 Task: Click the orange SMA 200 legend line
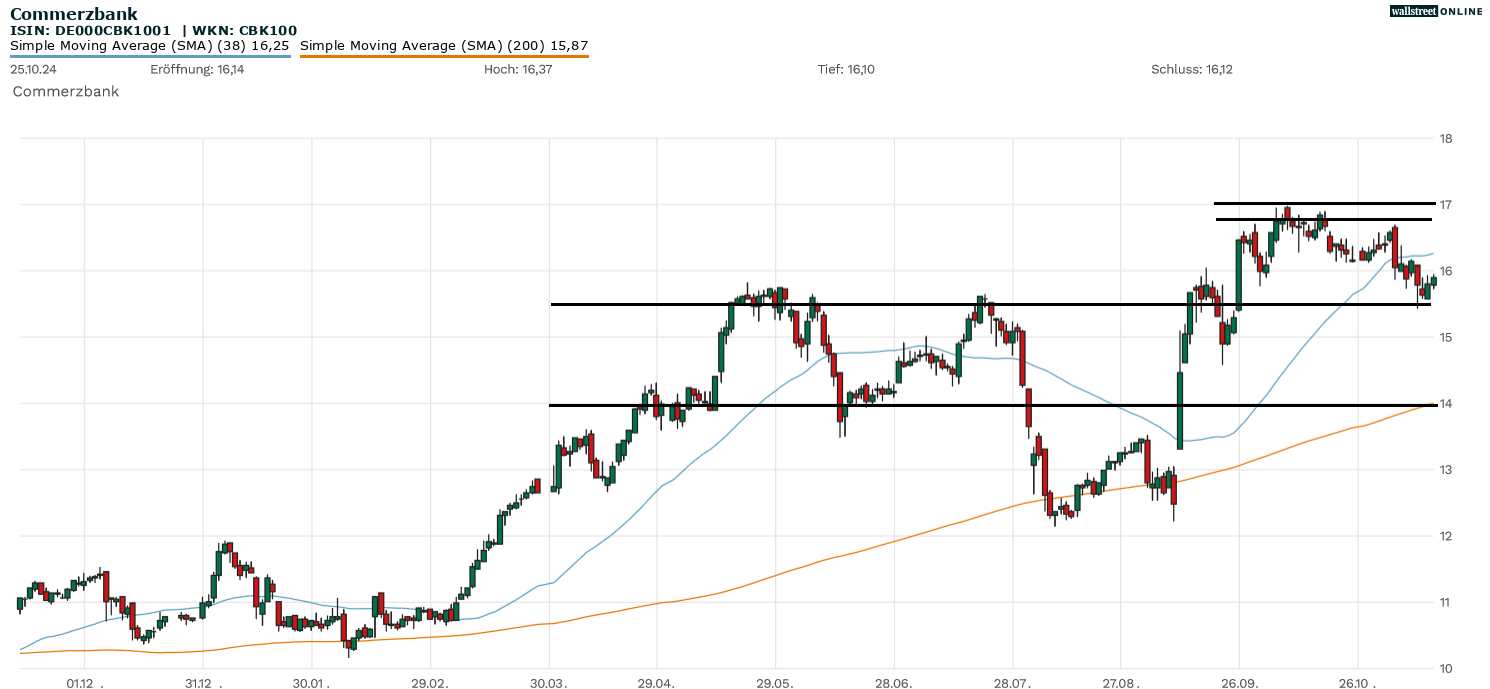pos(444,56)
